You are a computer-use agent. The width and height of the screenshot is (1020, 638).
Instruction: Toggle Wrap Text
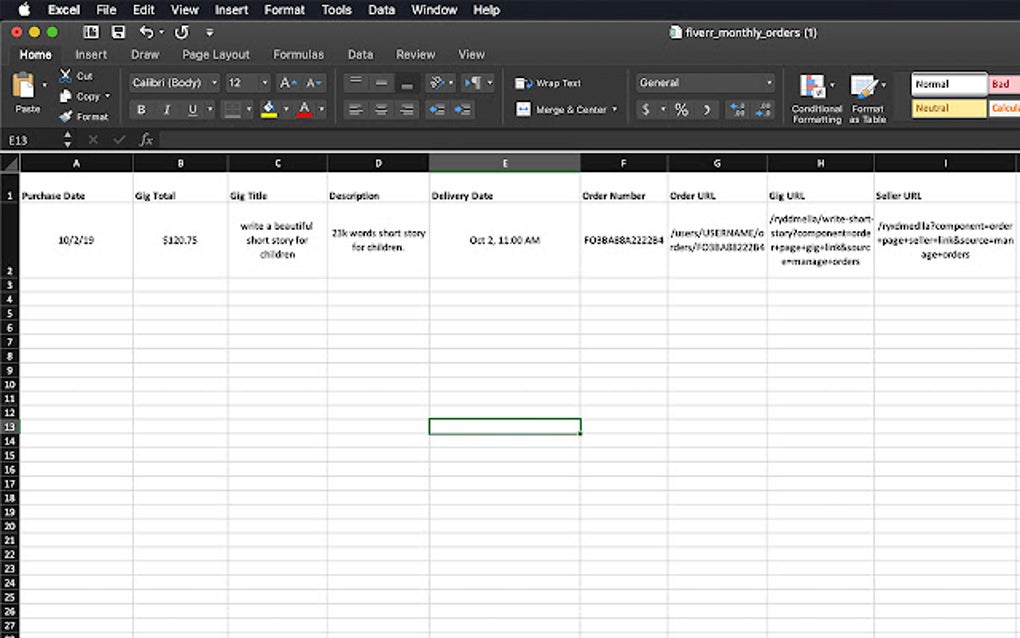548,83
